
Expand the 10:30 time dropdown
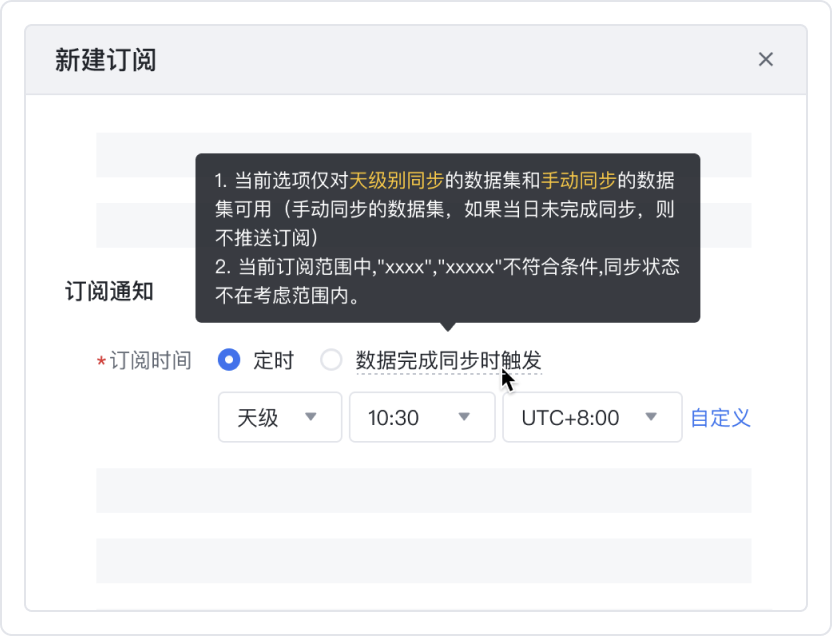(421, 417)
